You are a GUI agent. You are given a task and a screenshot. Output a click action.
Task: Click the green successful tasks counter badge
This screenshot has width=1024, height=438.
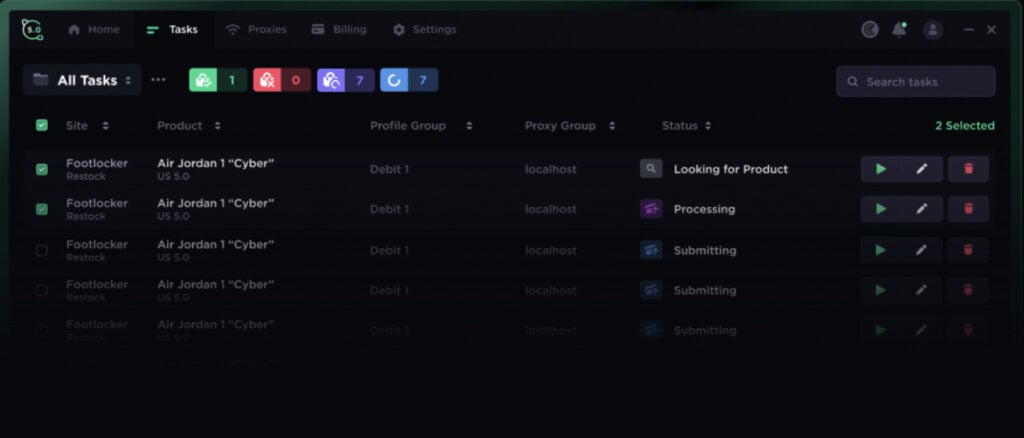217,80
